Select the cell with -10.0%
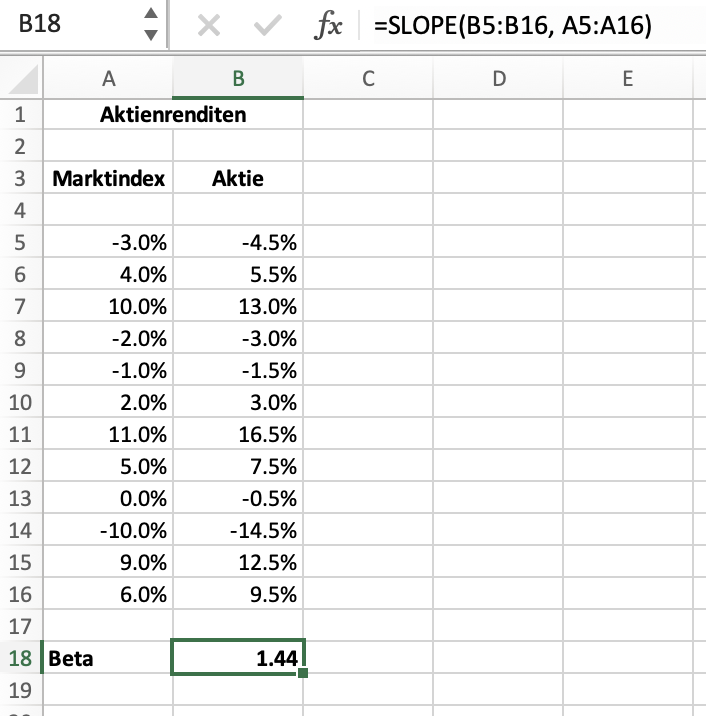 [108, 530]
